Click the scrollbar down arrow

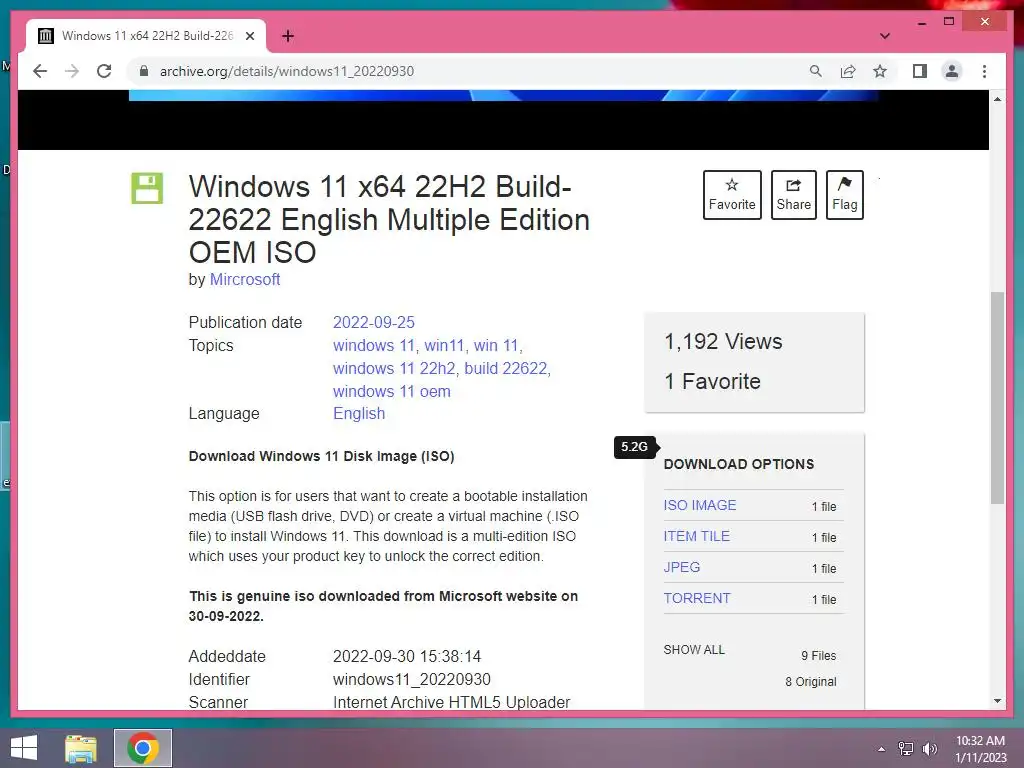[x=997, y=701]
